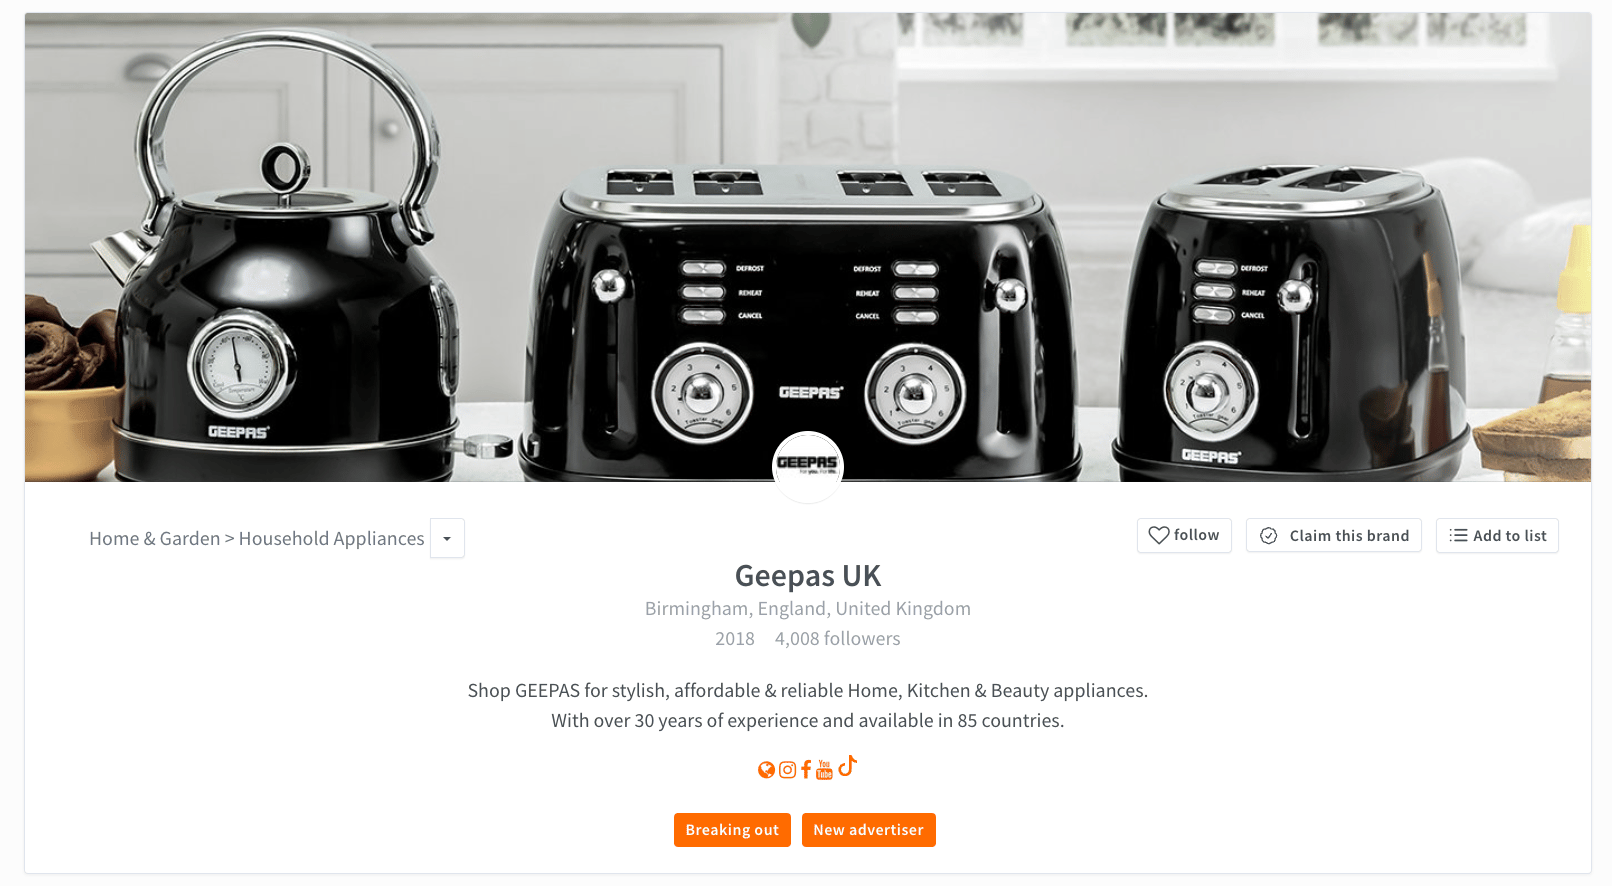Click the Shop GEEPAS description text
The height and width of the screenshot is (886, 1612).
pyautogui.click(x=808, y=705)
